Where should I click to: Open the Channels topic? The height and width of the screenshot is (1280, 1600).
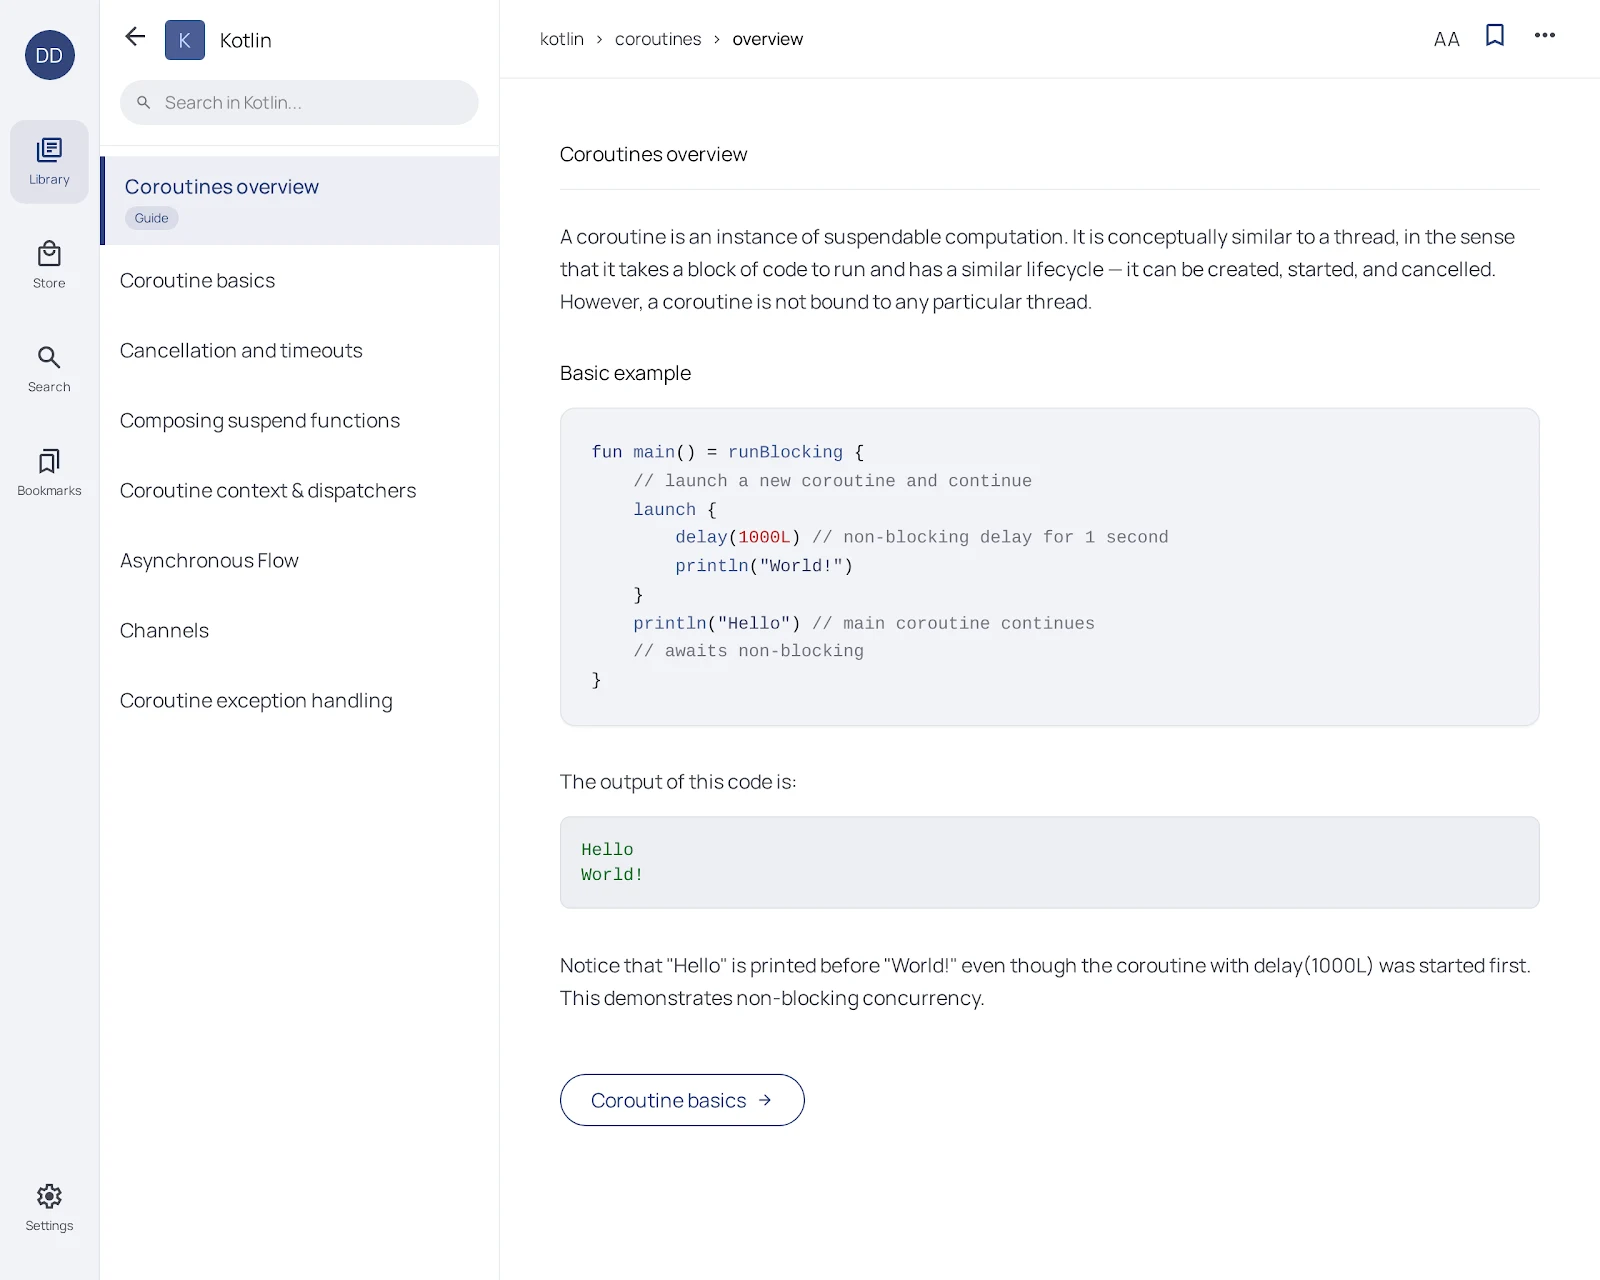point(300,630)
